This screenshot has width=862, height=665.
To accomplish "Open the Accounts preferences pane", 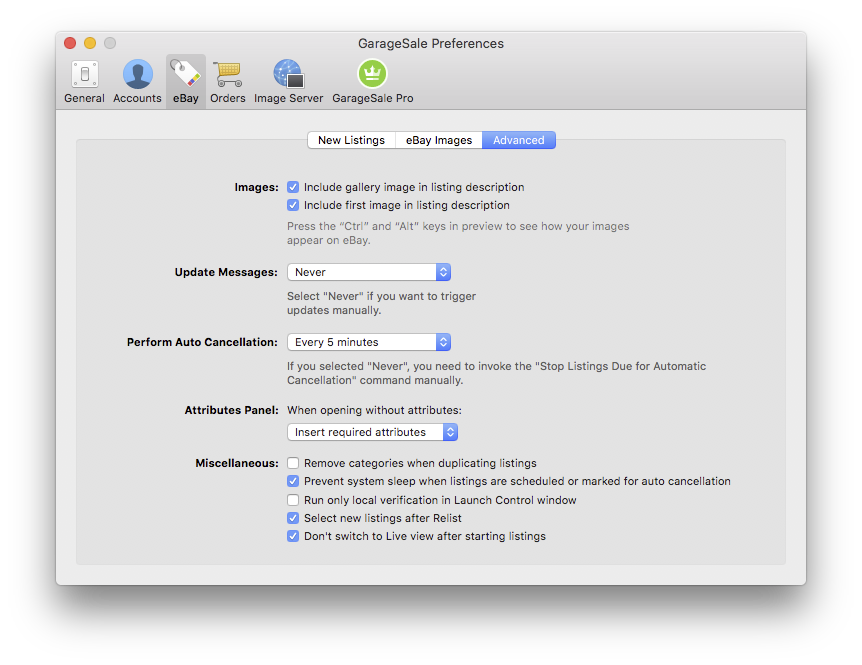I will tap(137, 81).
